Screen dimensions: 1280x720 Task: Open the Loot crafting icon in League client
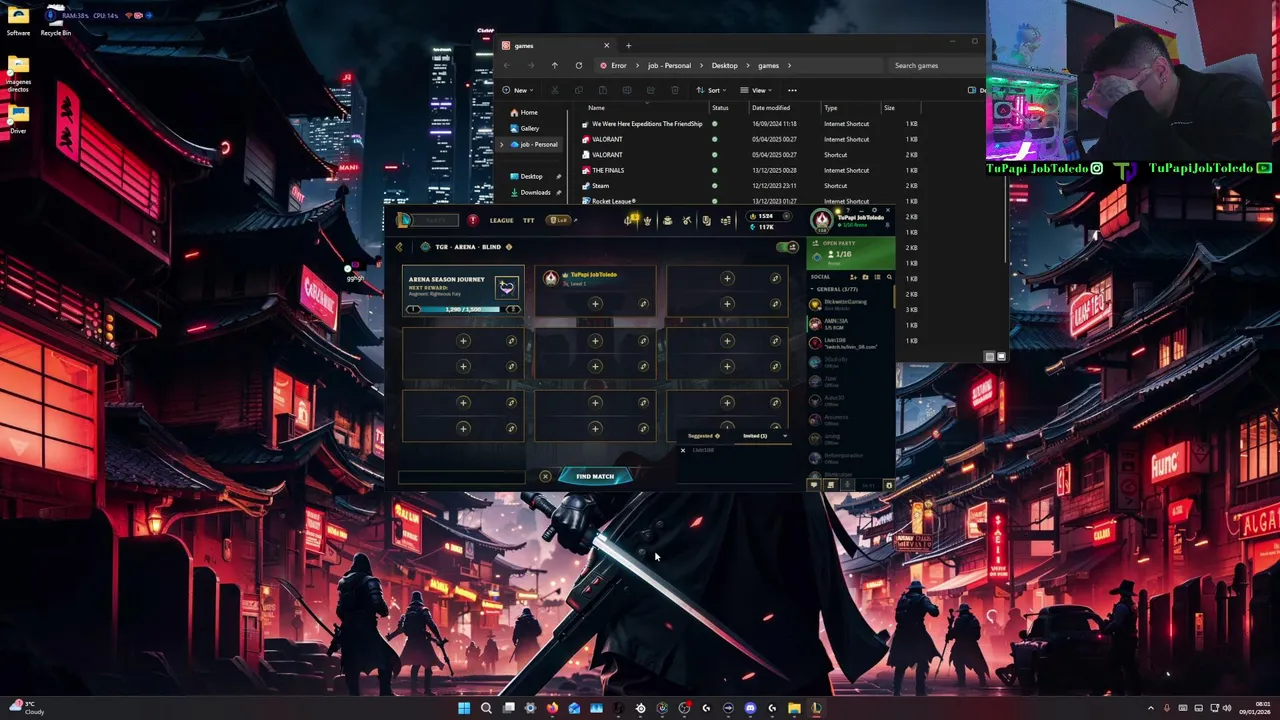click(686, 221)
